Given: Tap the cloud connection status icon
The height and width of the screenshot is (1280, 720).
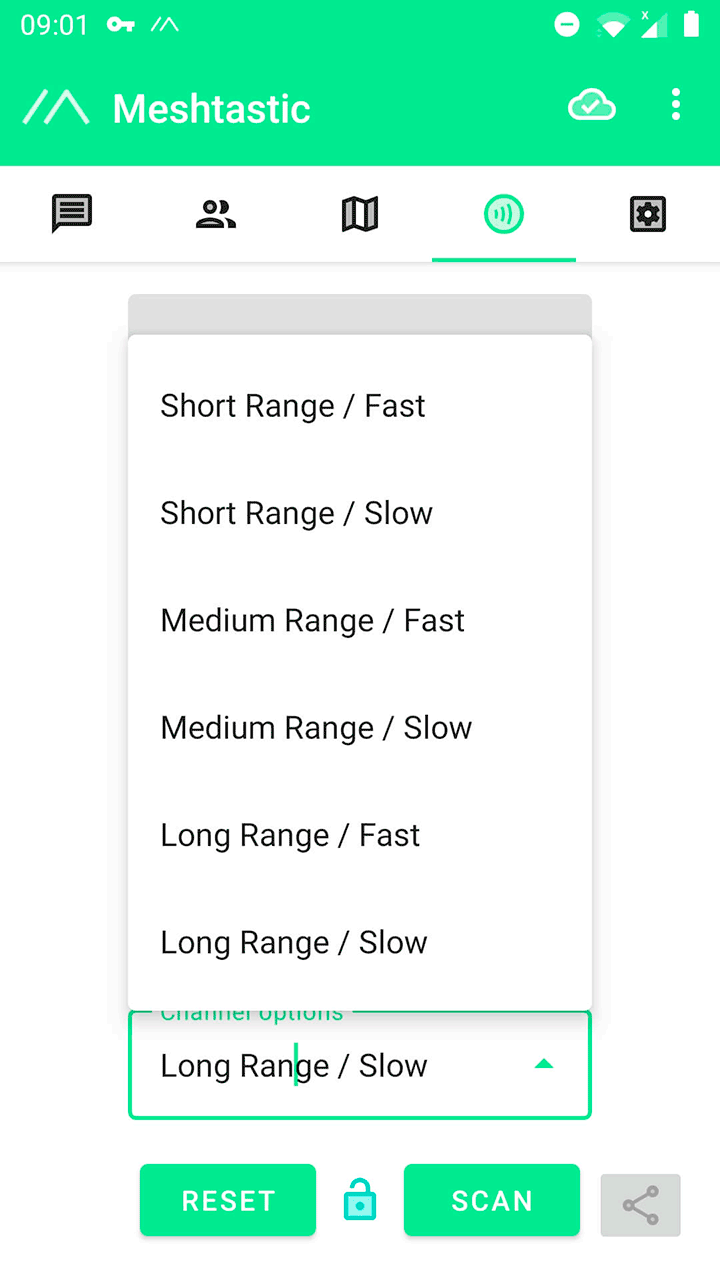Looking at the screenshot, I should [591, 105].
